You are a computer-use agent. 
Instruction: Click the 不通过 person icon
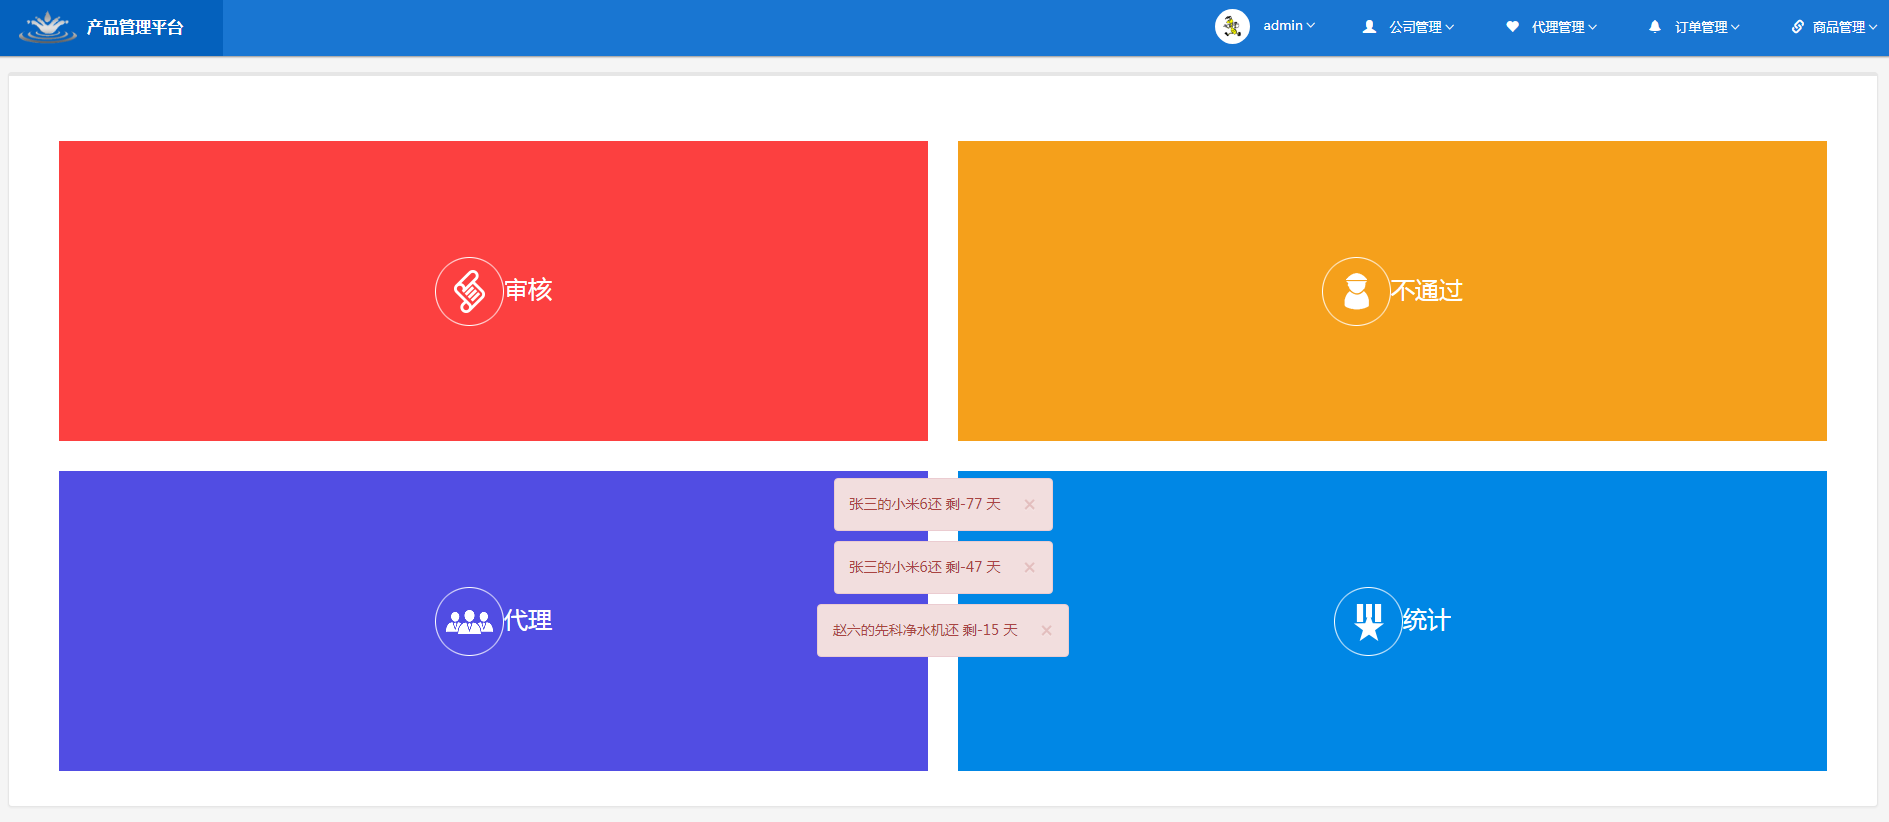1356,291
